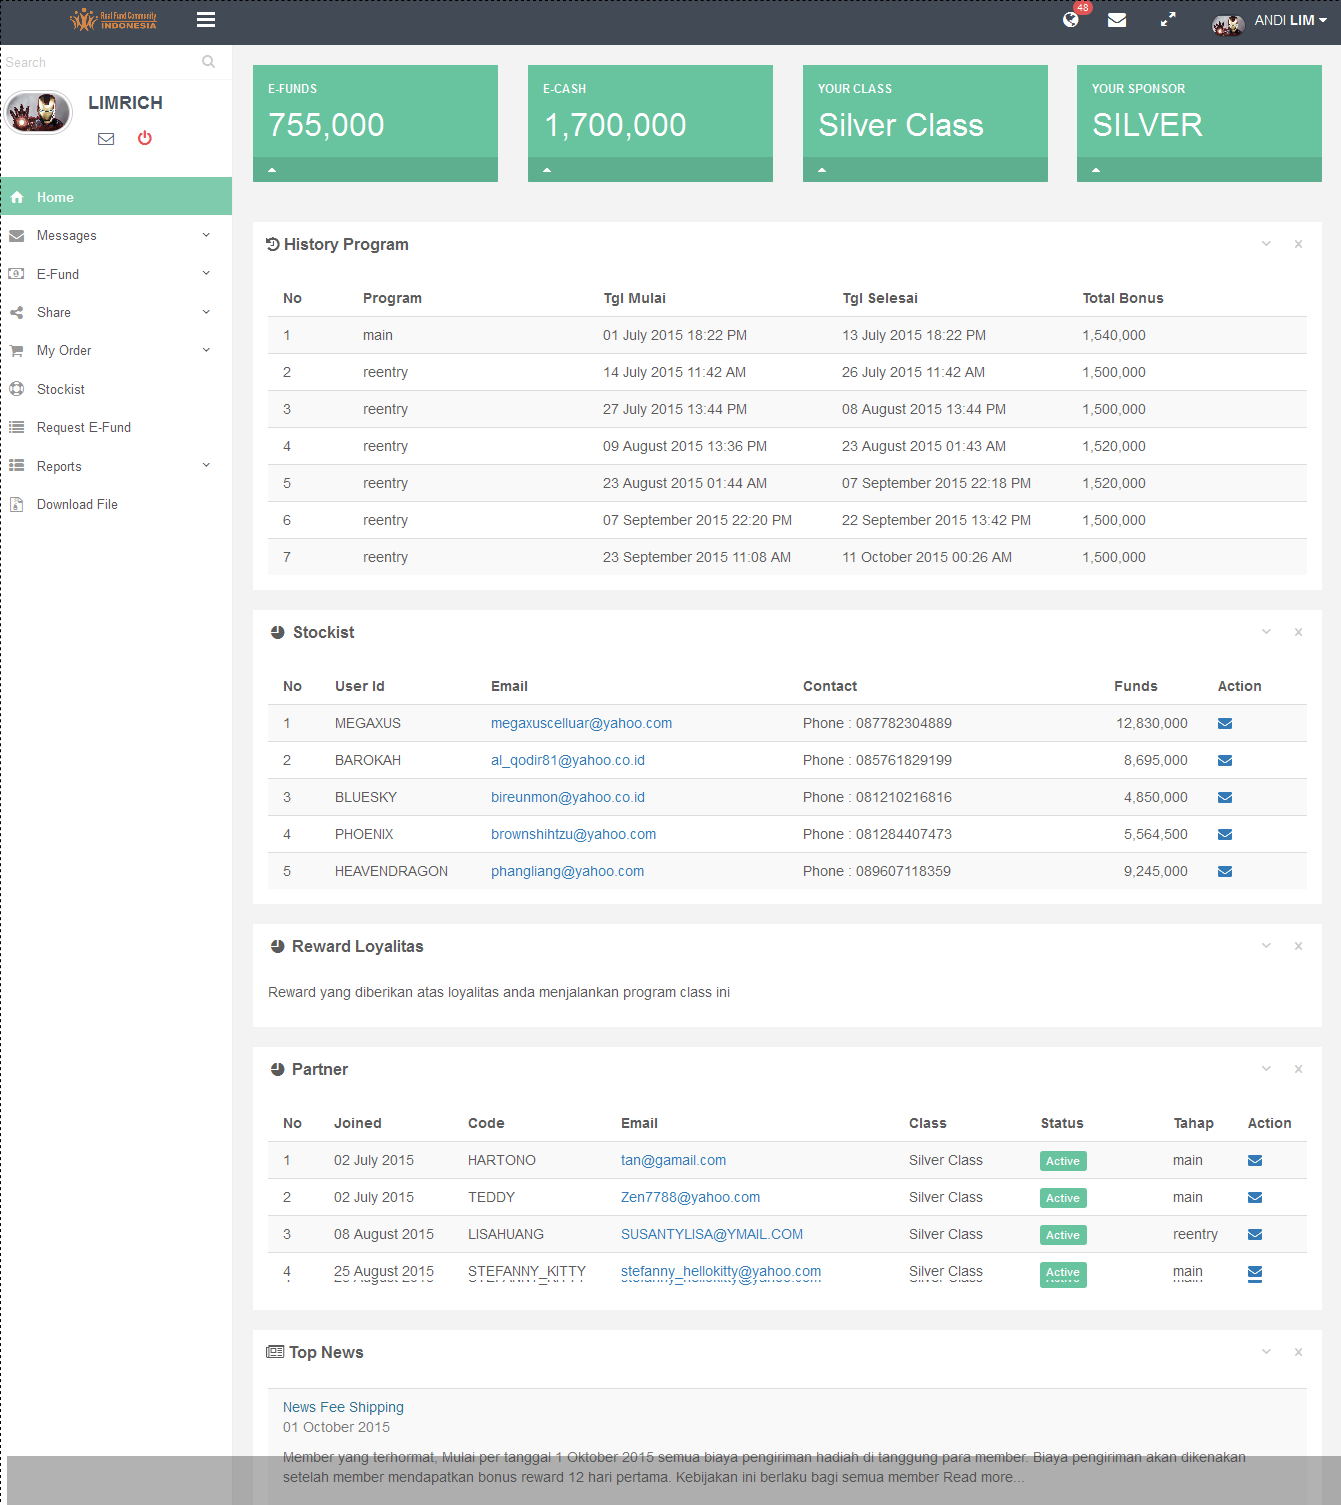Open Download File from the sidebar
This screenshot has height=1505, width=1341.
[x=77, y=505]
